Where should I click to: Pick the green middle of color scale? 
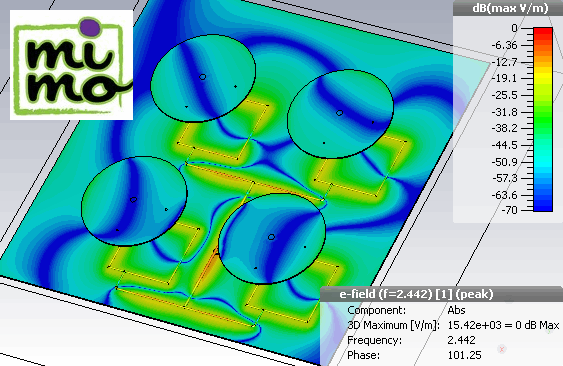tap(543, 120)
